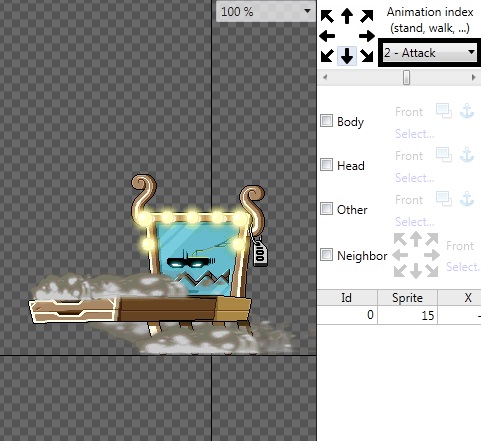The height and width of the screenshot is (441, 481).
Task: Select the down-right direction arrow
Action: coord(367,55)
